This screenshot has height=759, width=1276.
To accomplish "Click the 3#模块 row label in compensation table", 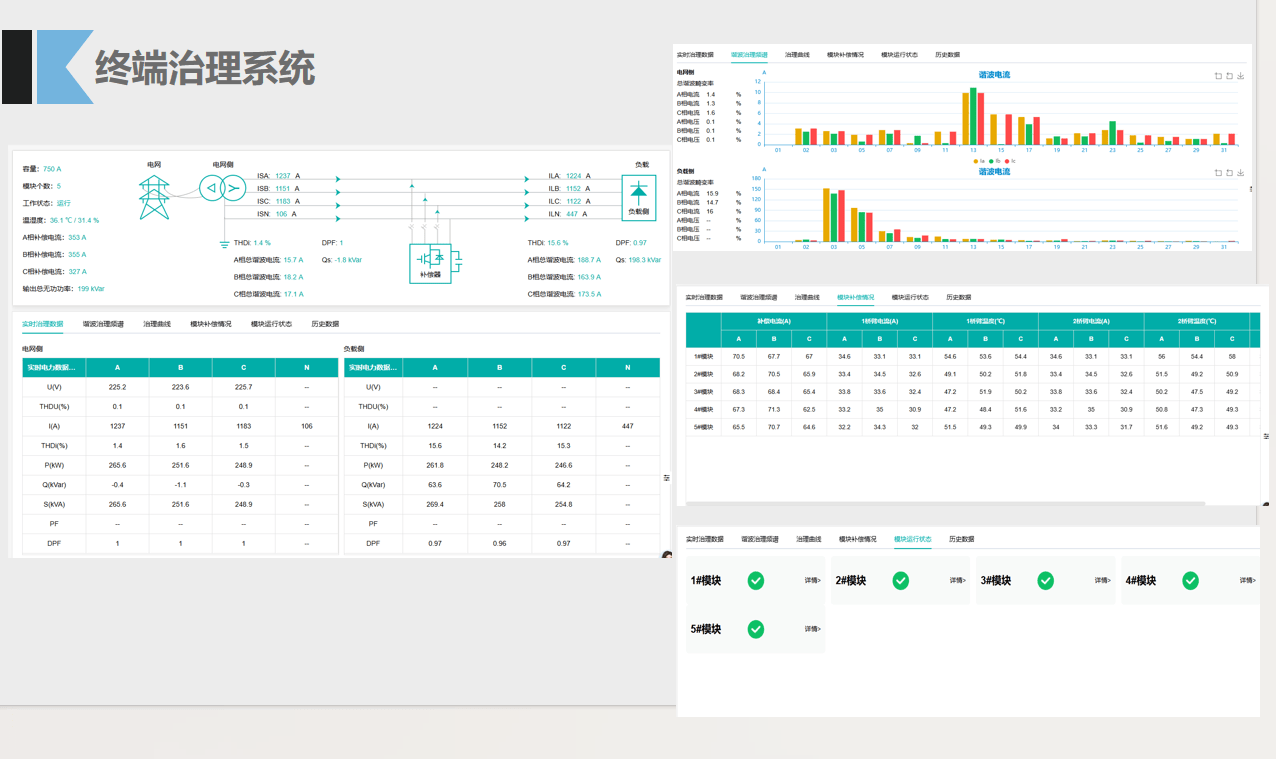I will tap(704, 391).
